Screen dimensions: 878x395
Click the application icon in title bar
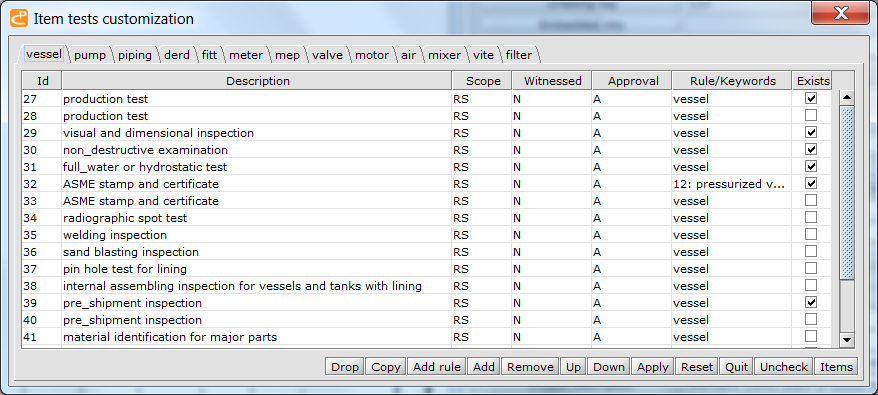19,18
